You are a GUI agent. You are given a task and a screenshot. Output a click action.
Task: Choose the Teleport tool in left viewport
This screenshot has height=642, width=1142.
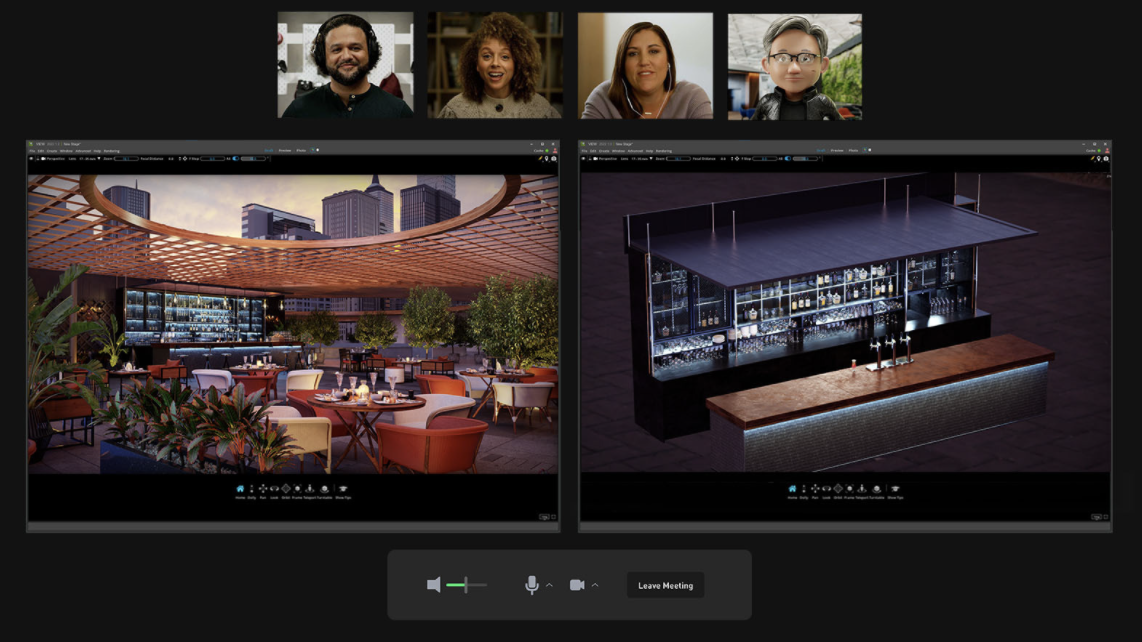tap(310, 490)
